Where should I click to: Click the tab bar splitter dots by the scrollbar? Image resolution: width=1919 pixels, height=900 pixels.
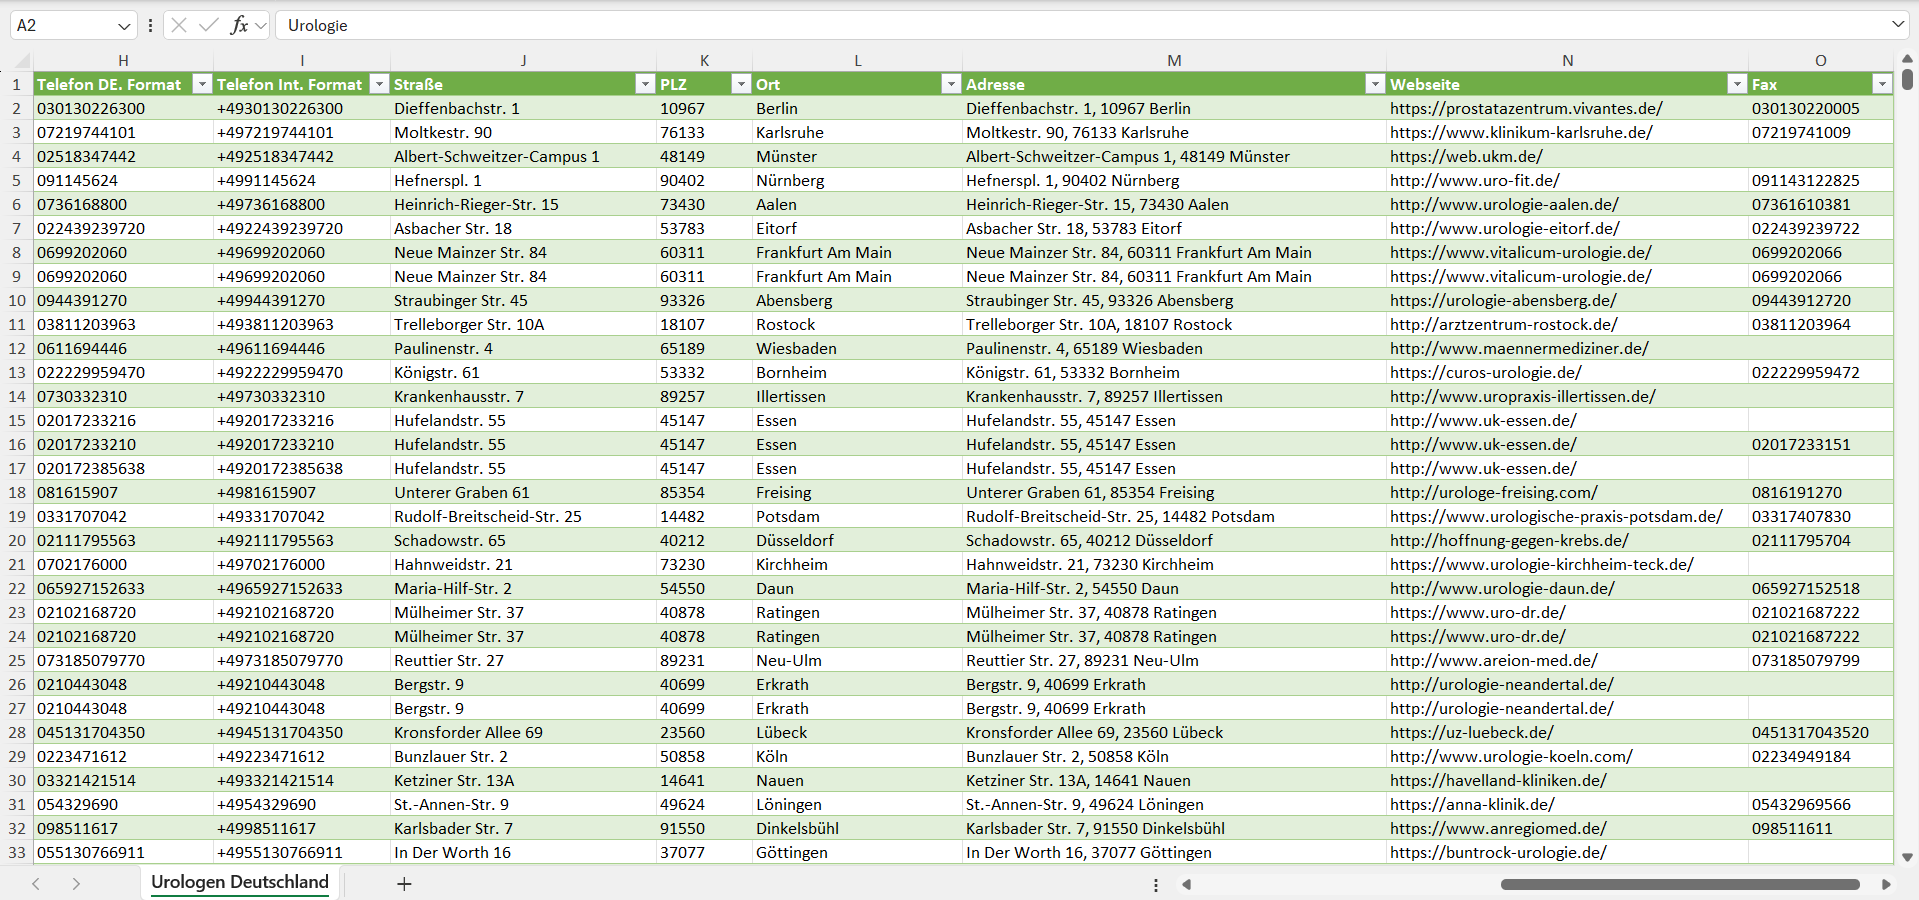1156,885
